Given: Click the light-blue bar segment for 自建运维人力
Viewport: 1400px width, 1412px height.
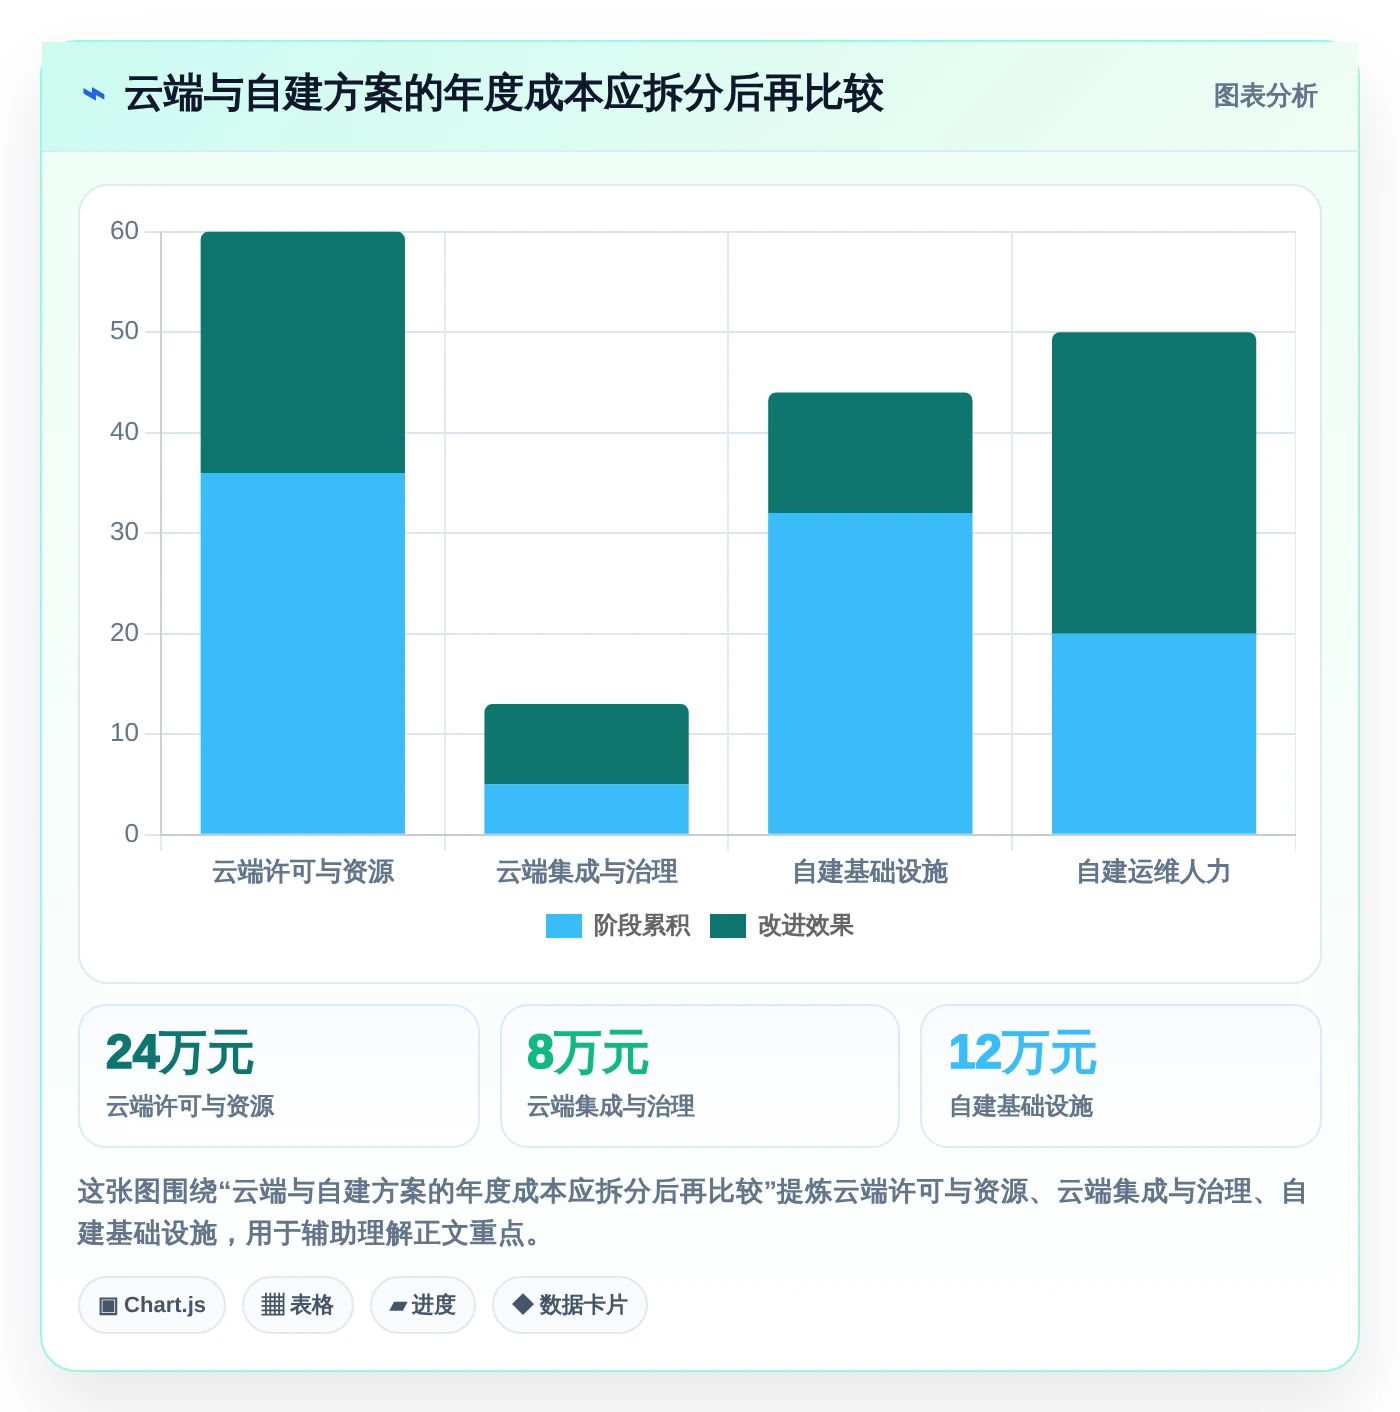Looking at the screenshot, I should click(1154, 734).
